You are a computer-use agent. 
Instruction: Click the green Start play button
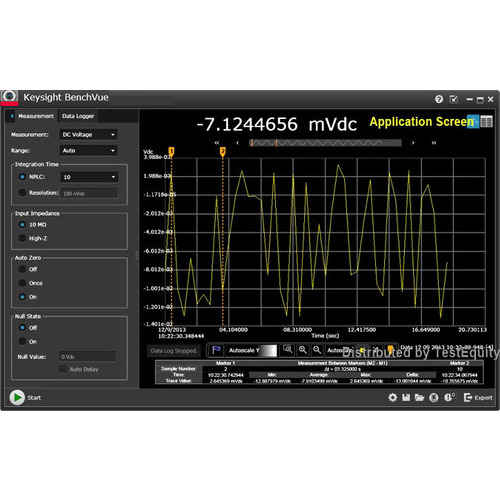17,397
